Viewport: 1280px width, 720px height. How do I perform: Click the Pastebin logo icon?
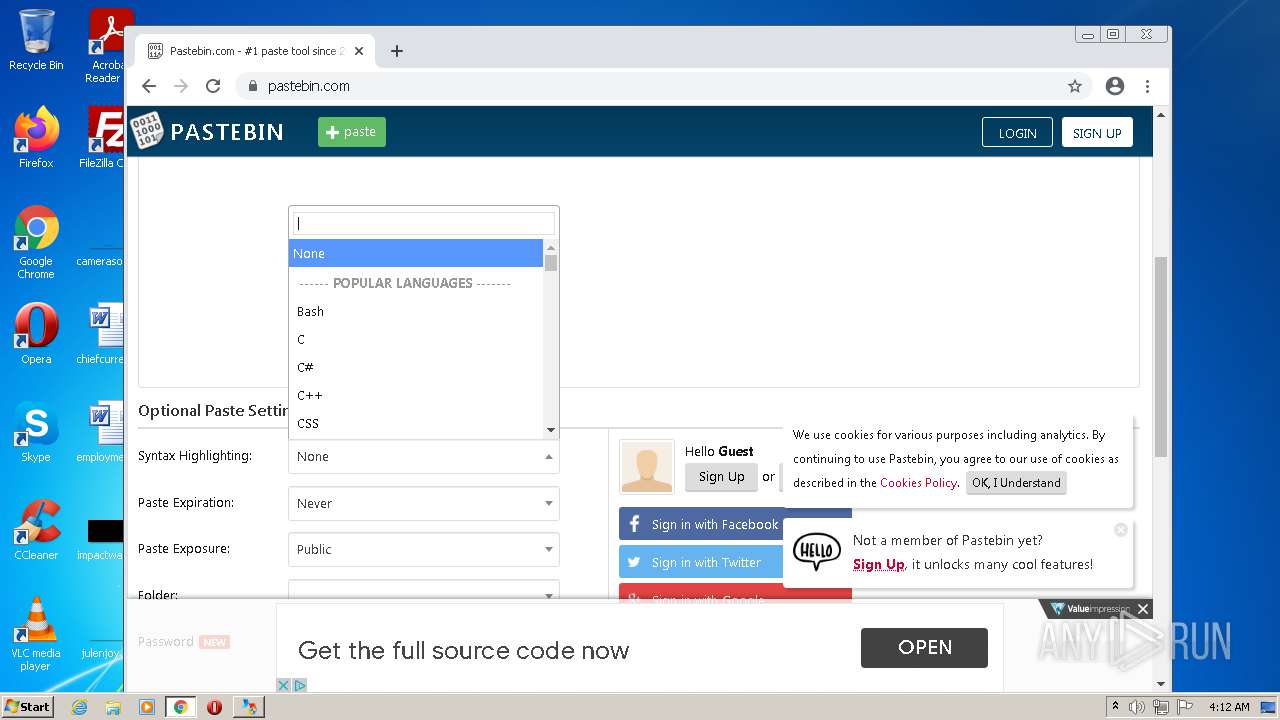click(x=146, y=131)
